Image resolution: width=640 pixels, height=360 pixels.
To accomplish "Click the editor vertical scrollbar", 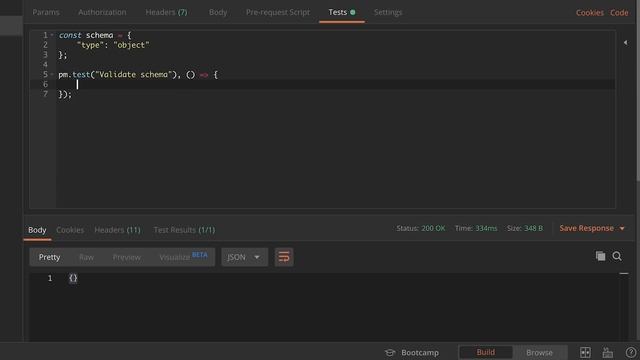I will tap(638, 90).
